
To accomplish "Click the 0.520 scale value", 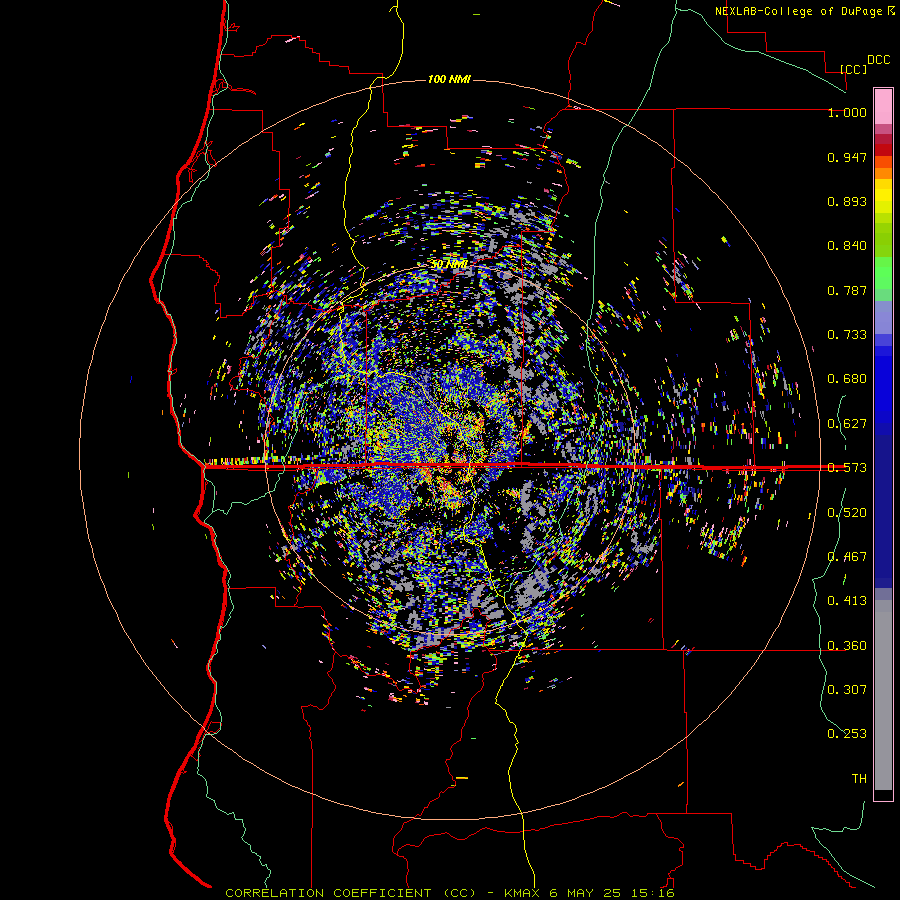I will click(x=847, y=513).
